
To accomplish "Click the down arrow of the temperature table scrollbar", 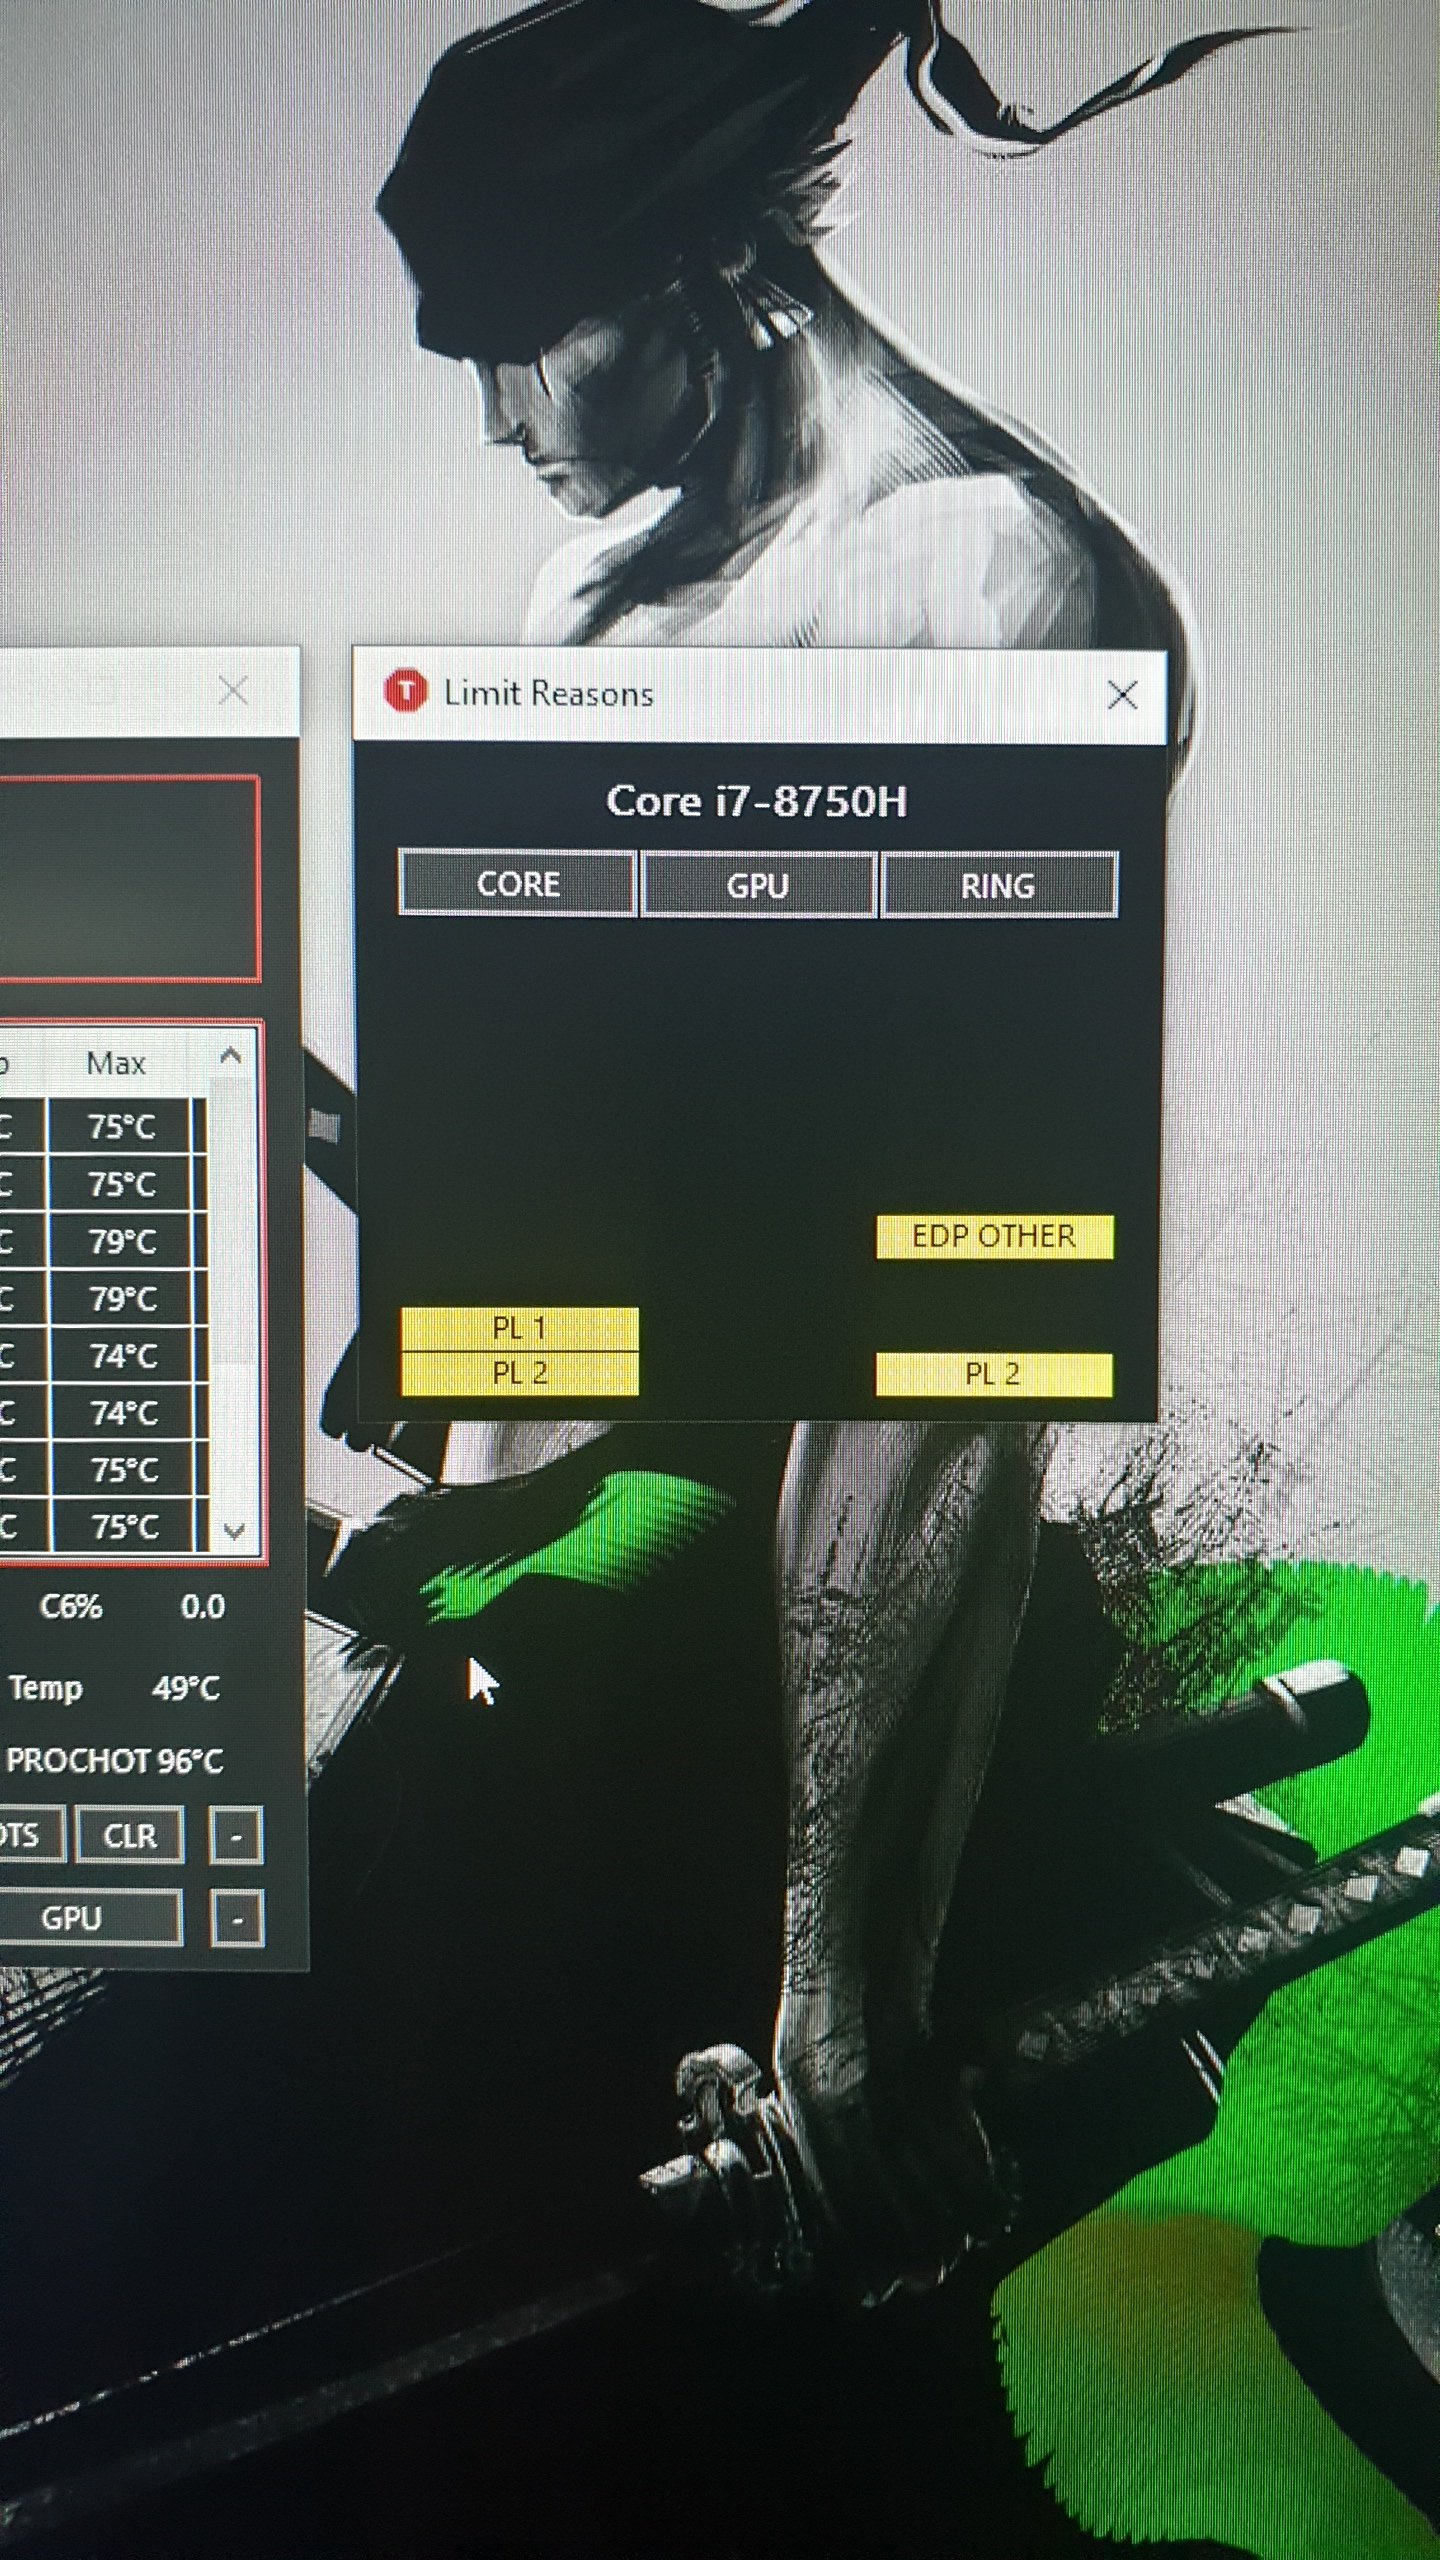I will [x=234, y=1531].
